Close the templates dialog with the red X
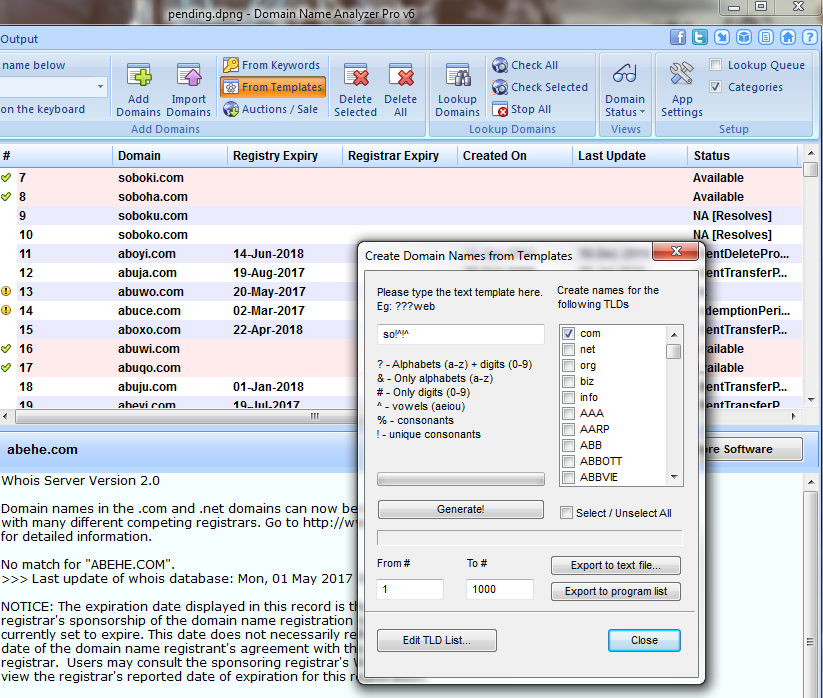The image size is (823, 698). 676,251
